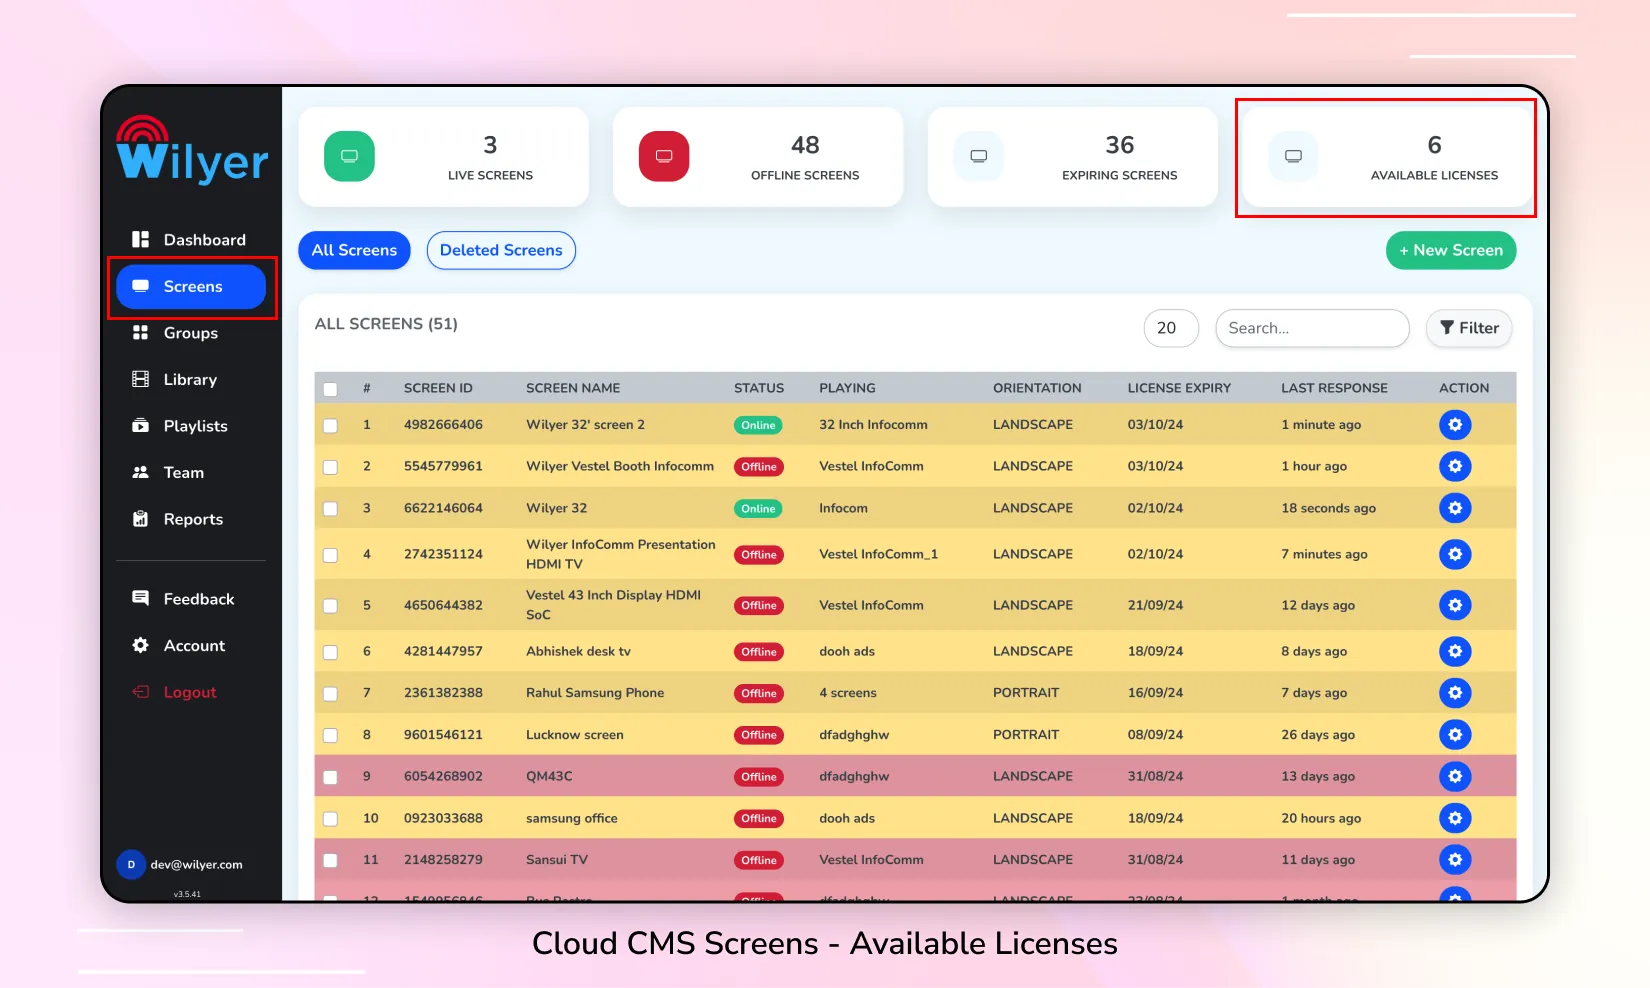Open action gear for screen 6622146064
Screen dimensions: 1650x988
[x=1455, y=508]
